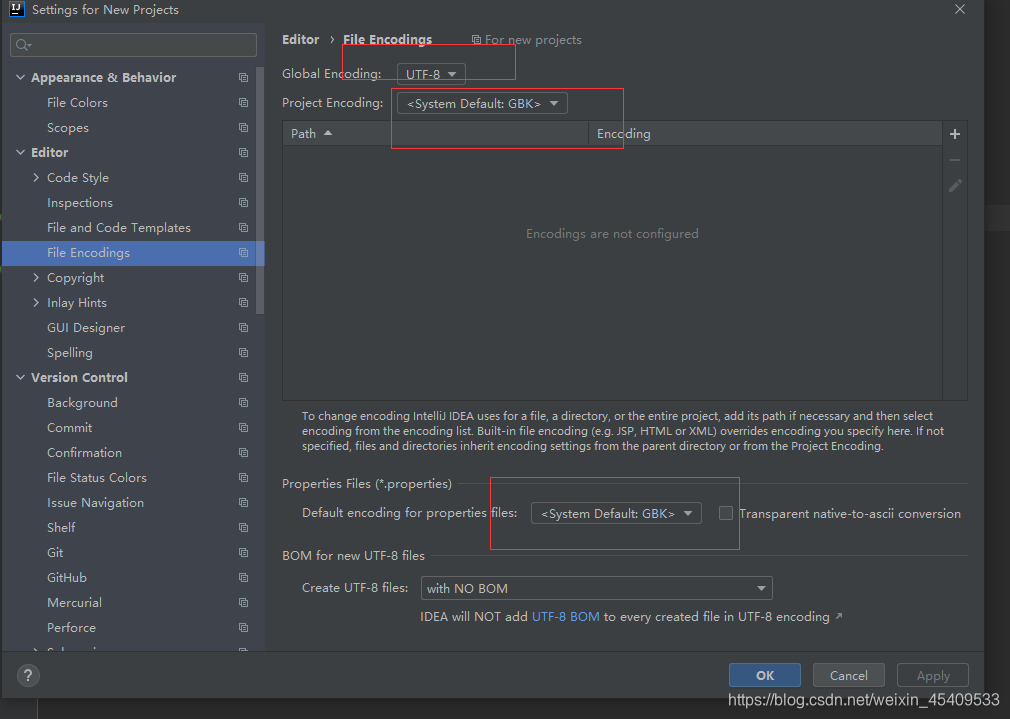Click project-level icon beside Scopes
1010x719 pixels.
[243, 128]
